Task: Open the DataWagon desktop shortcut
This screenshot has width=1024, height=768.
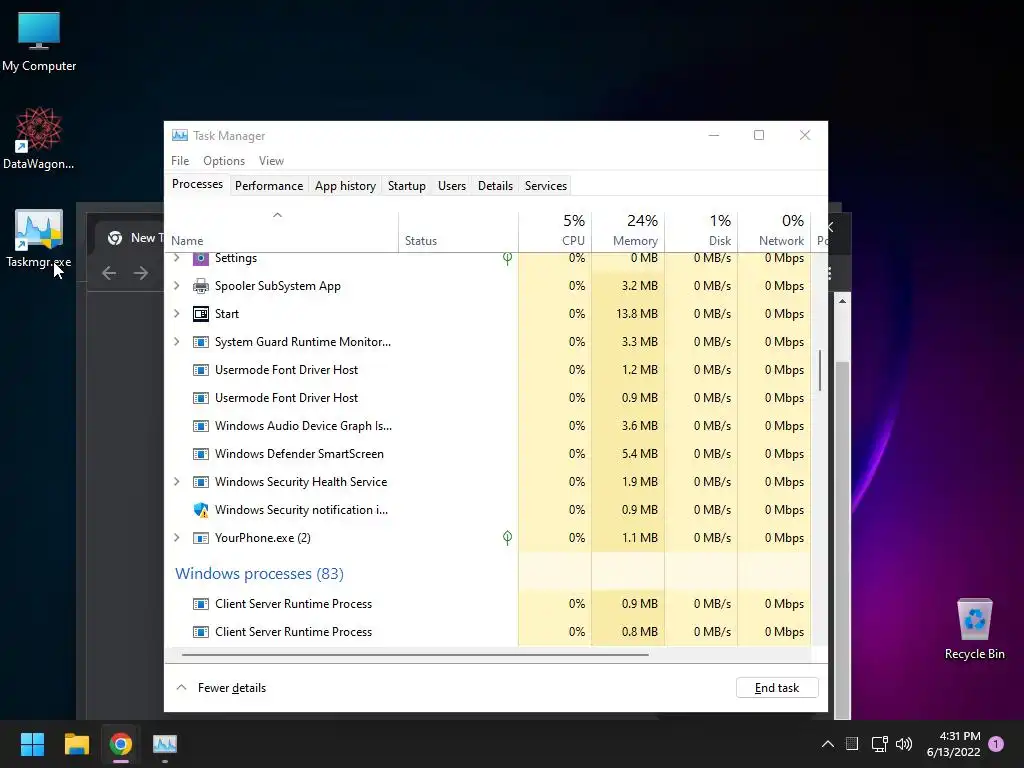Action: point(39,138)
